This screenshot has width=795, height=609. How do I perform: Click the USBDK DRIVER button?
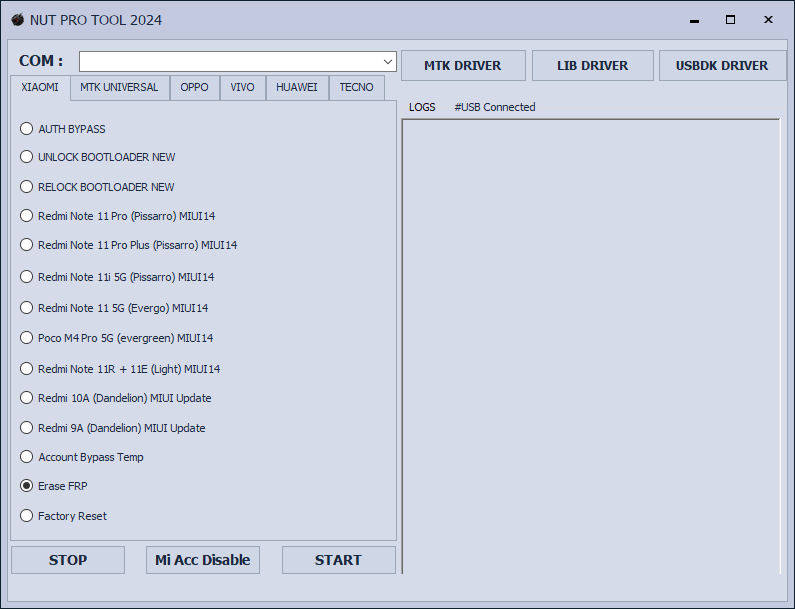tap(722, 65)
